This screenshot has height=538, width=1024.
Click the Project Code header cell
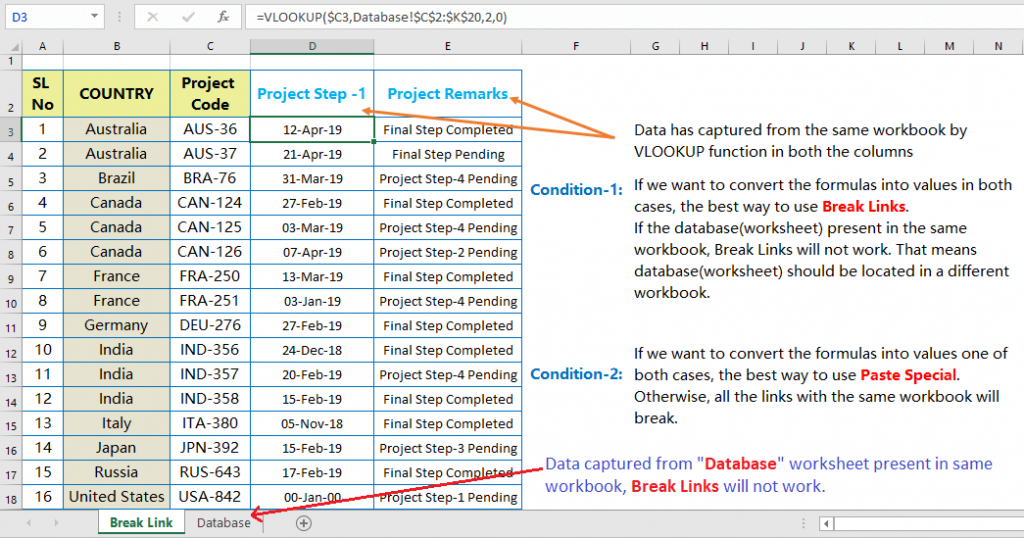(210, 94)
